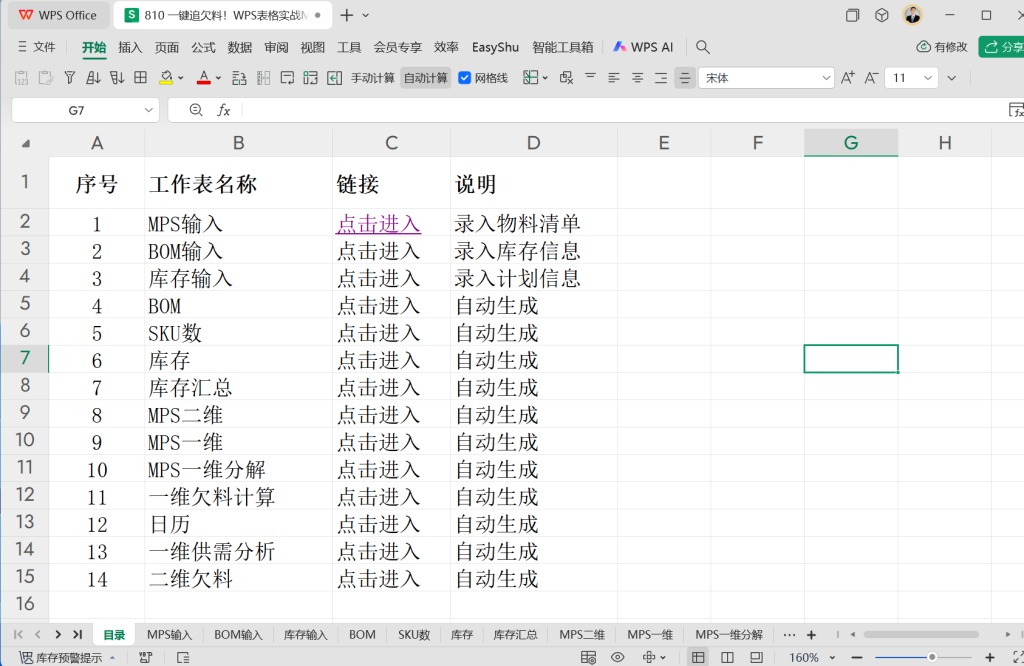This screenshot has height=666, width=1024.
Task: Align text left
Action: pyautogui.click(x=614, y=78)
